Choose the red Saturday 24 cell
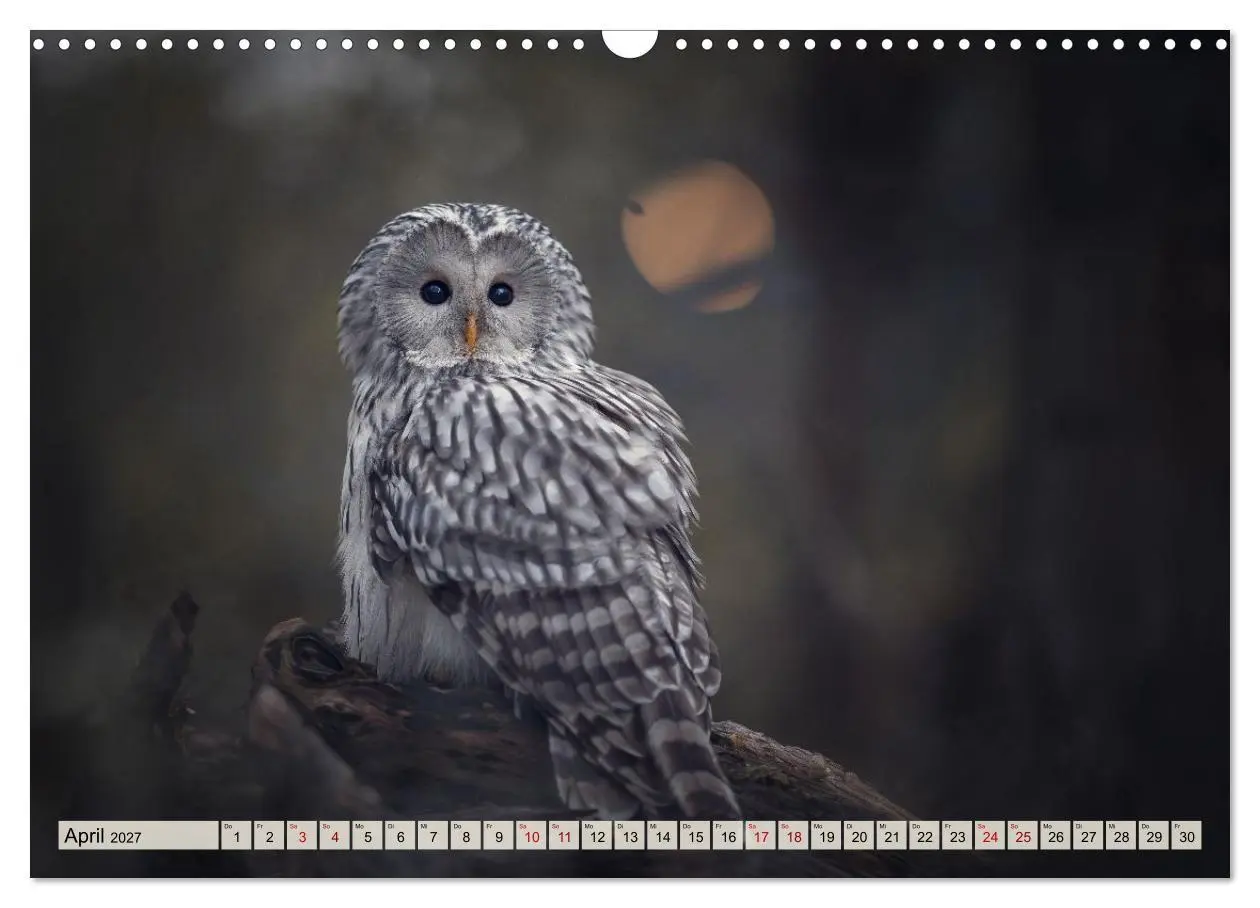 coord(989,836)
